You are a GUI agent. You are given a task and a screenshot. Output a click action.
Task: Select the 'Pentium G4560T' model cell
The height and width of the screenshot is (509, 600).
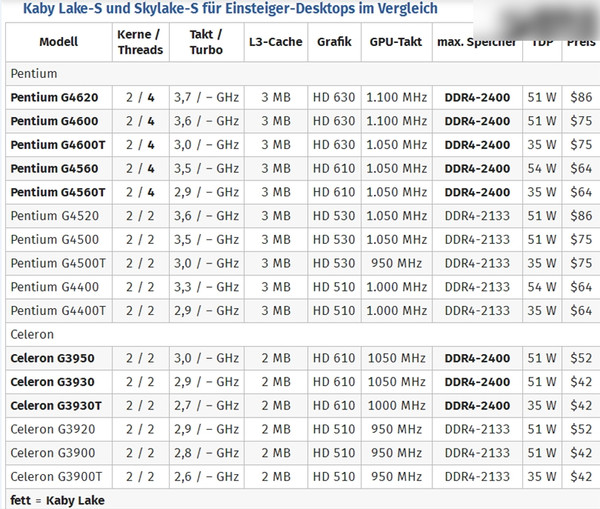(x=58, y=192)
